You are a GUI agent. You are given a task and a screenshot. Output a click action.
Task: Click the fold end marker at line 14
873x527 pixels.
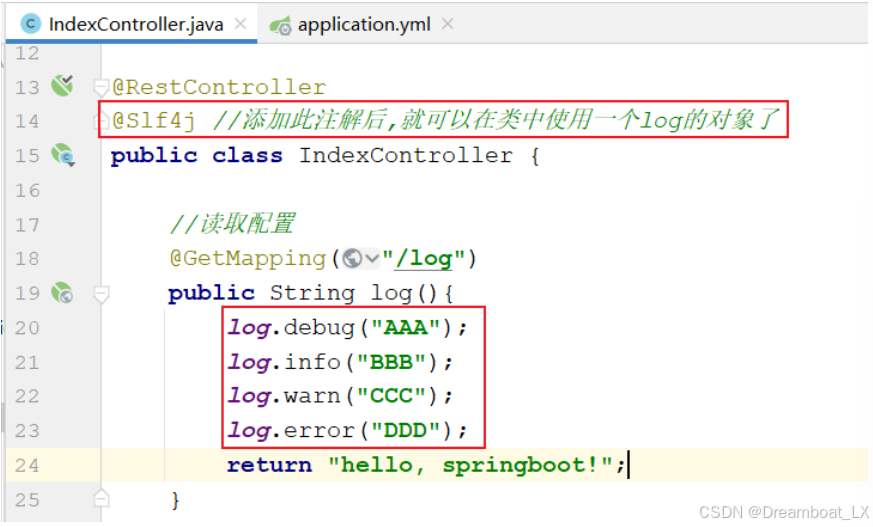point(101,120)
